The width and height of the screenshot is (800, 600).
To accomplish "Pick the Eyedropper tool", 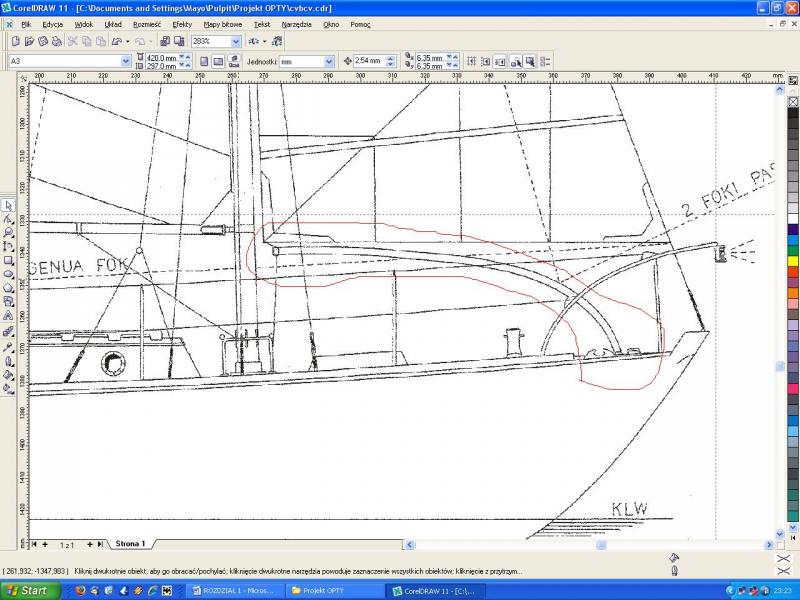I will click(x=8, y=346).
